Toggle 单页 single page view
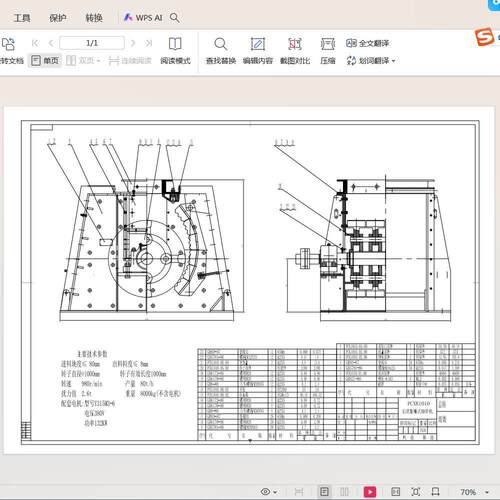 (45, 61)
